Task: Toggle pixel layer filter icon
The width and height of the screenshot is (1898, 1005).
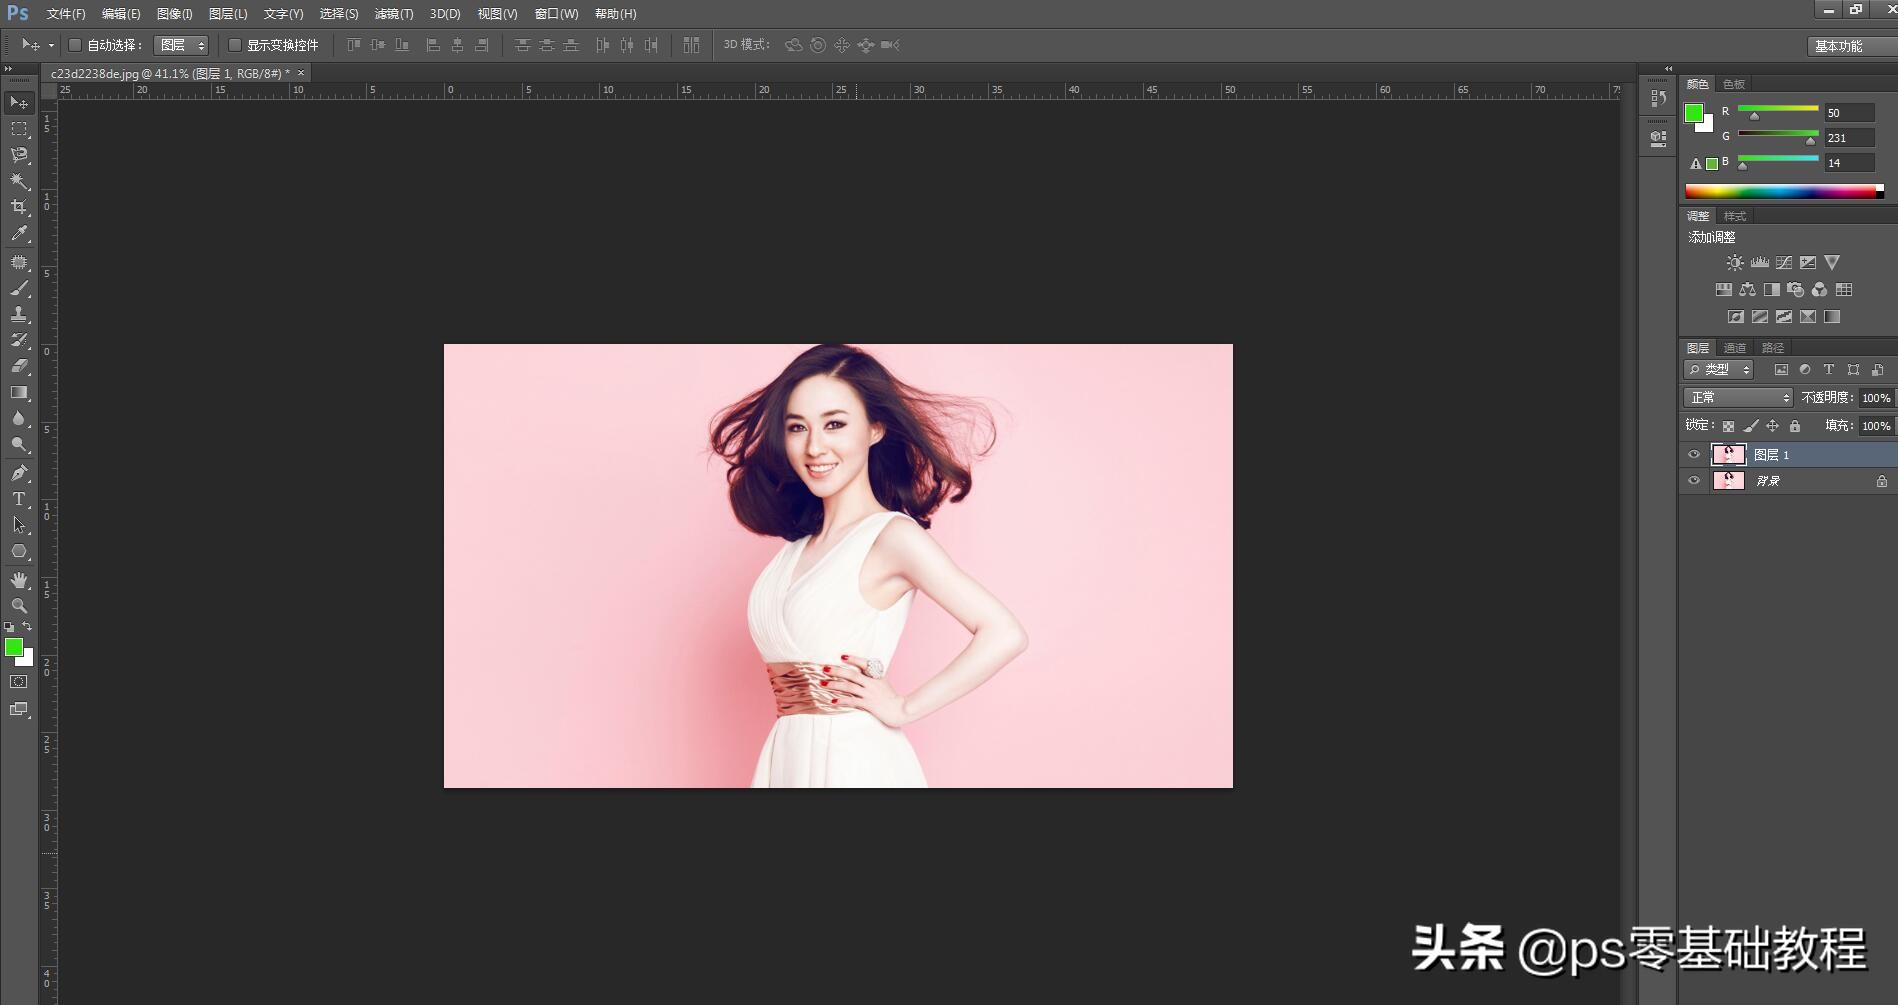Action: 1781,370
